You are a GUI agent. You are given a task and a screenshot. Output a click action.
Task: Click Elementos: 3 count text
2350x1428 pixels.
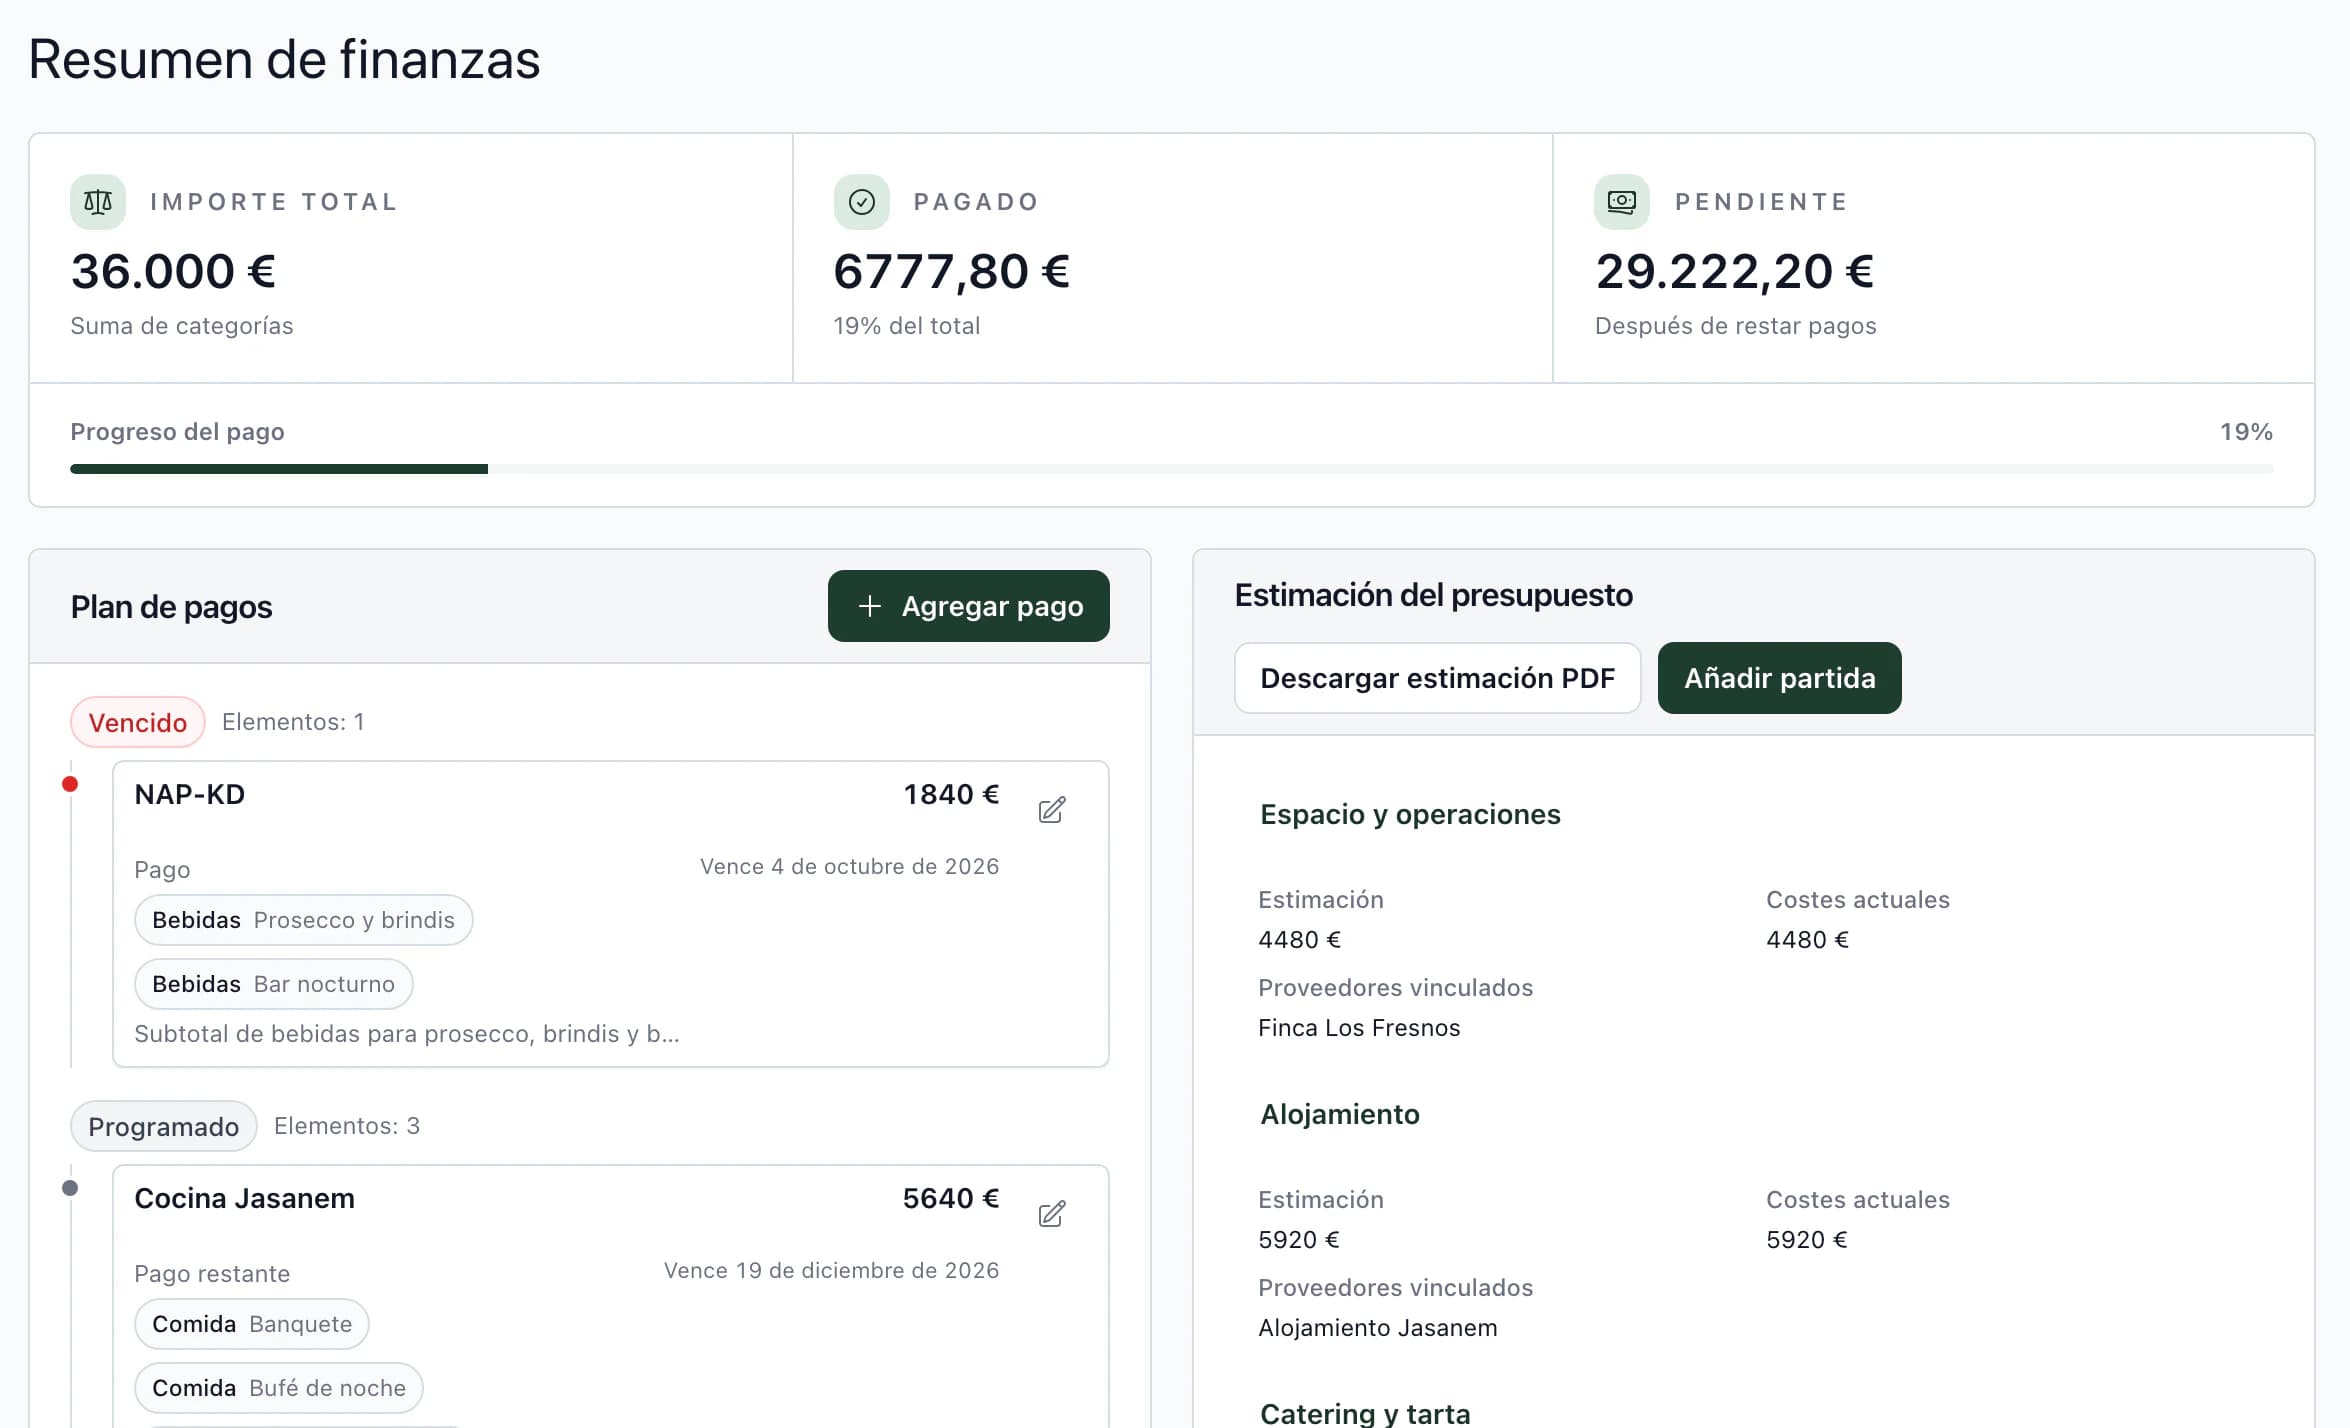click(347, 1126)
